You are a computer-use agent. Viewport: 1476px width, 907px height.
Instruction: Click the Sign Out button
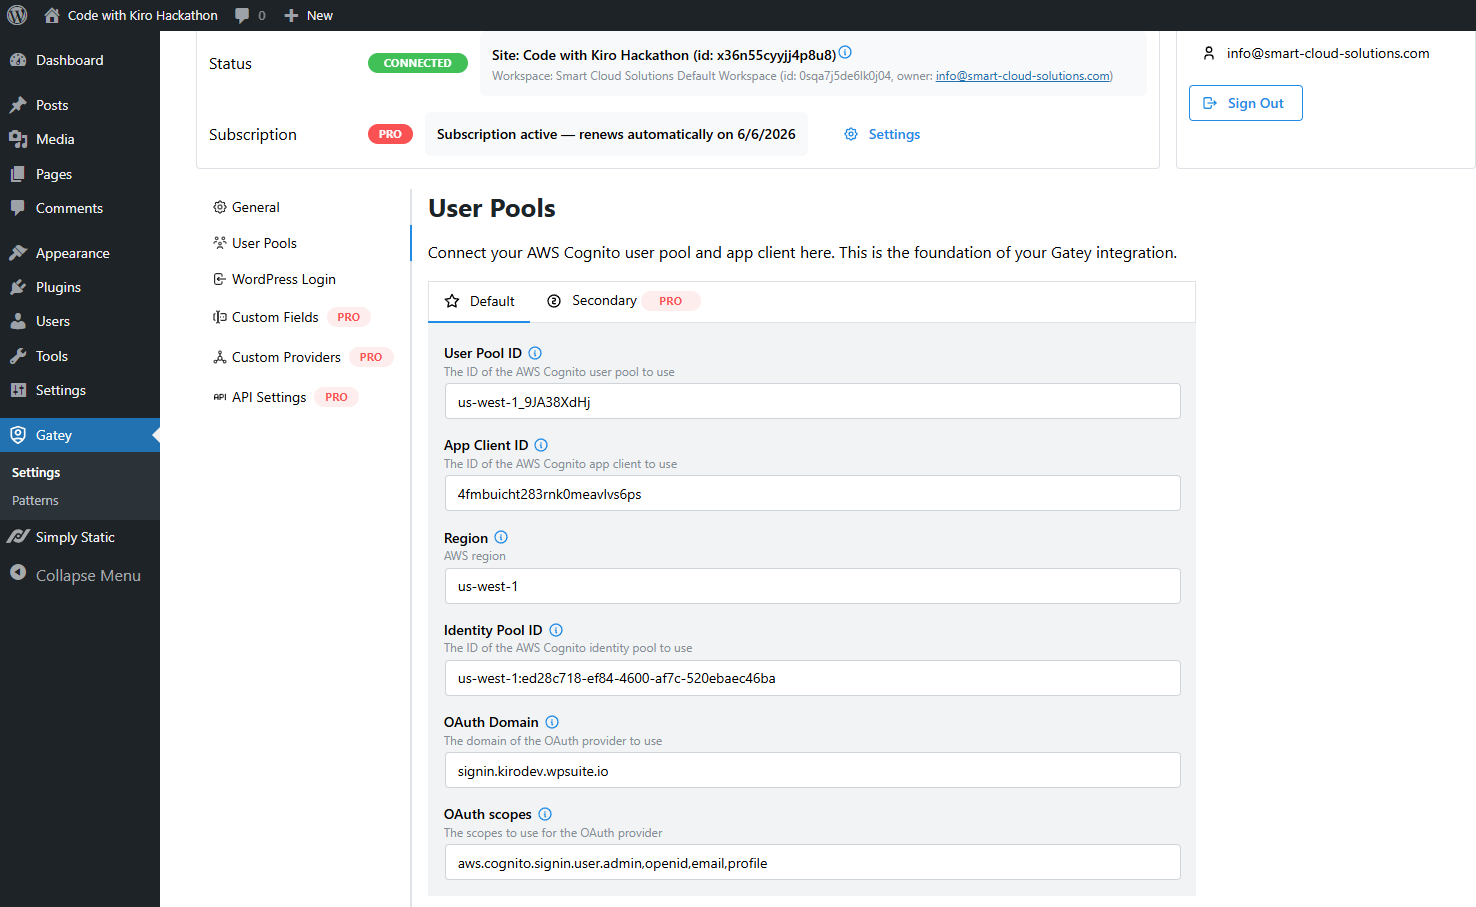1246,103
